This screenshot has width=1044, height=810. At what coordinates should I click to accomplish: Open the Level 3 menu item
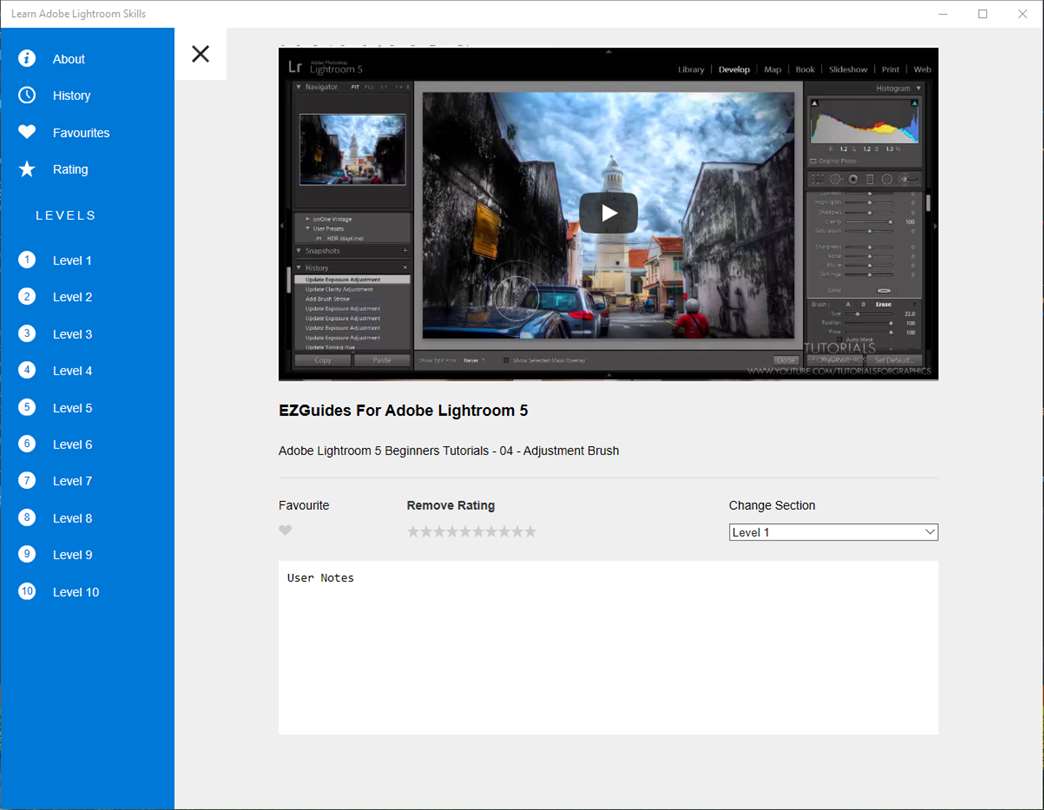tap(72, 334)
